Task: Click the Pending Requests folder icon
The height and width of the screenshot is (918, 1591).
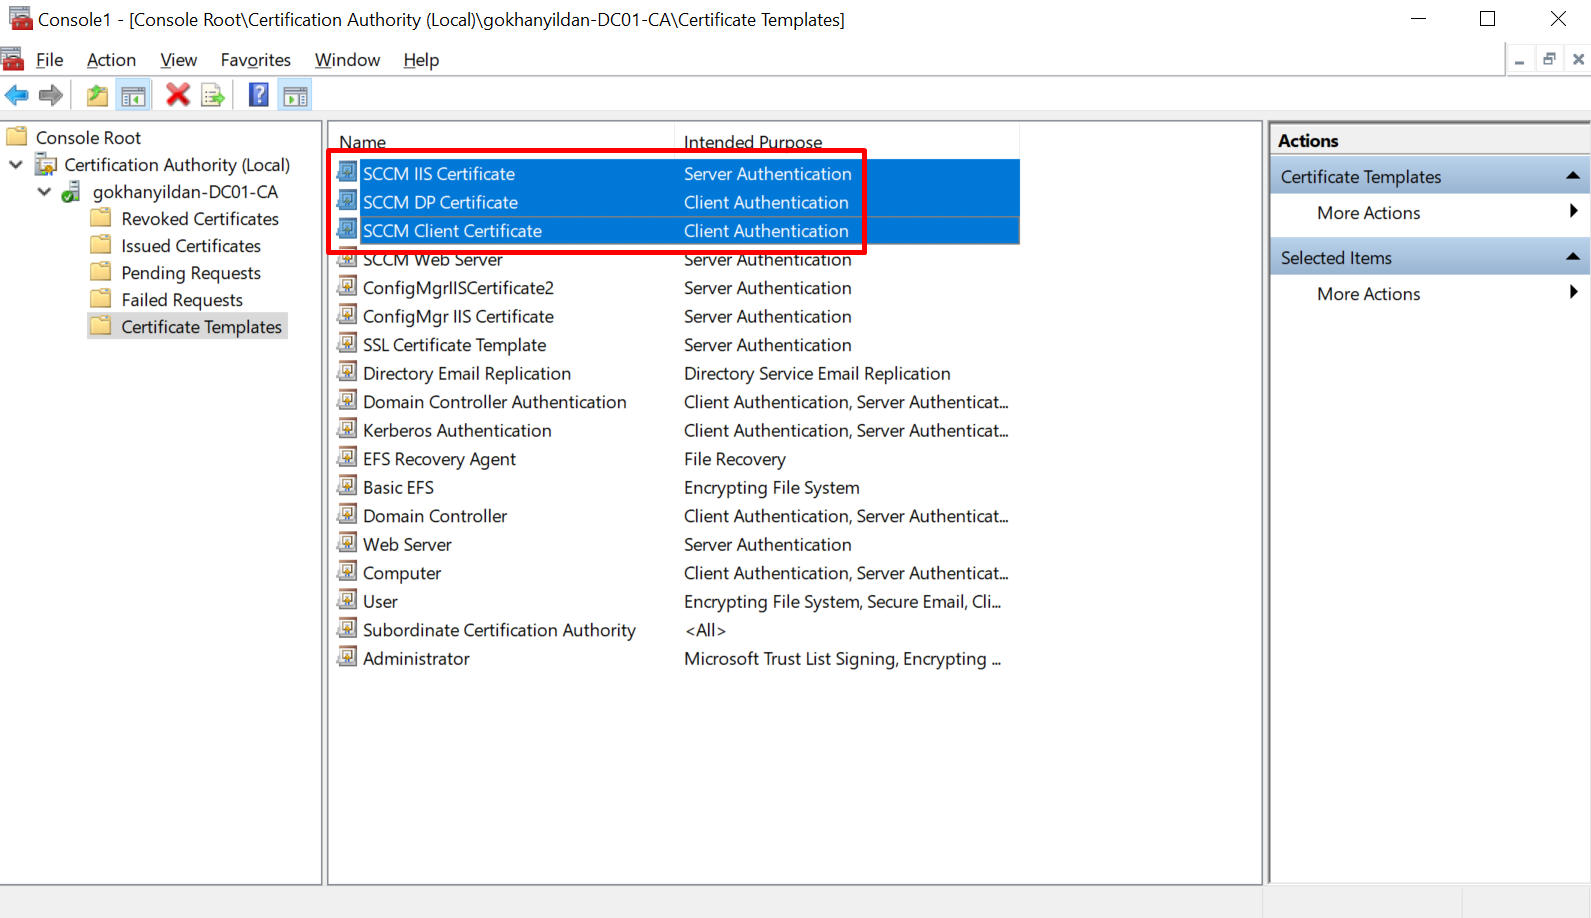Action: coord(101,271)
